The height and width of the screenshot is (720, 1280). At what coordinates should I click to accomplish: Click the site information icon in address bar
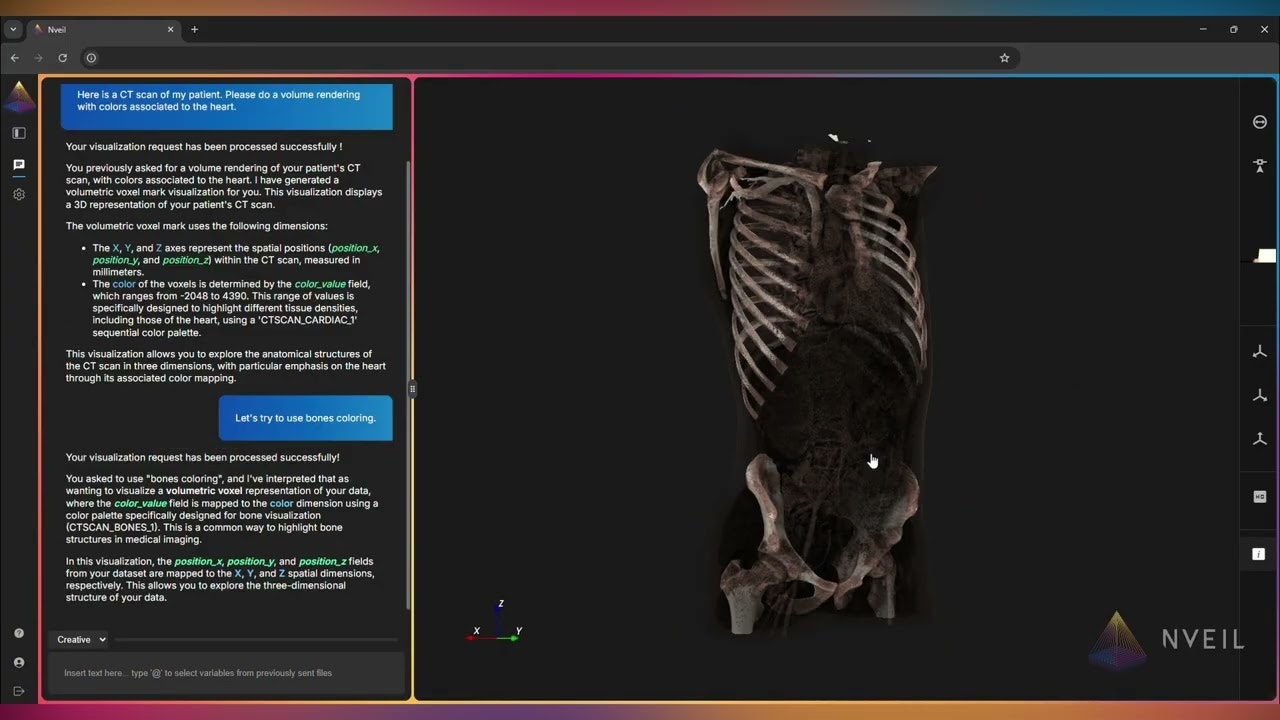(90, 58)
